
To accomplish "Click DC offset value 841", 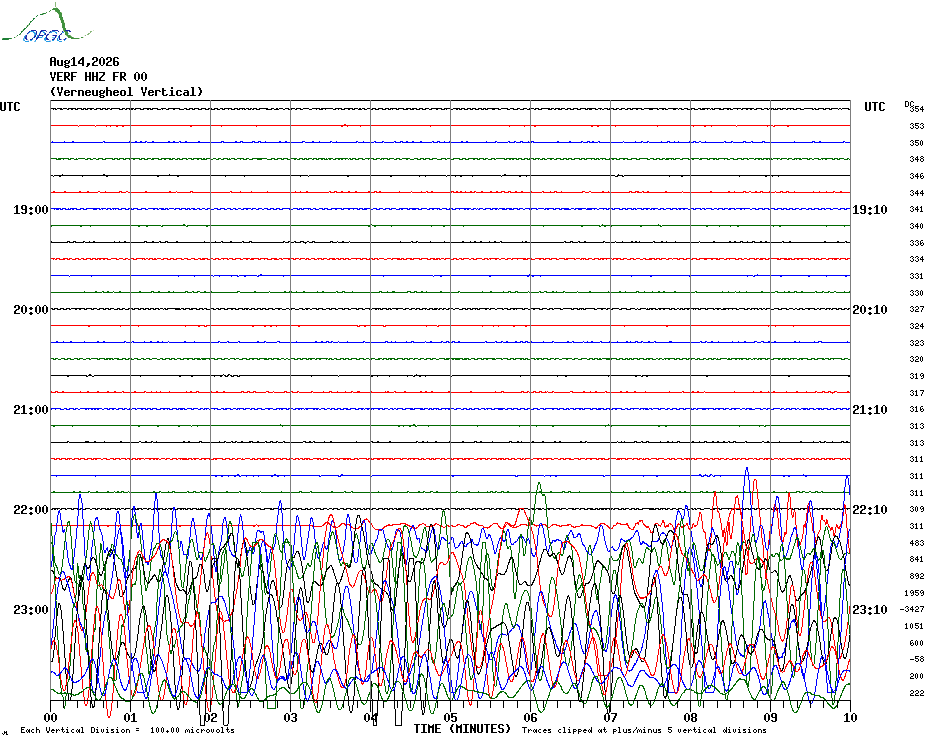I will click(917, 559).
